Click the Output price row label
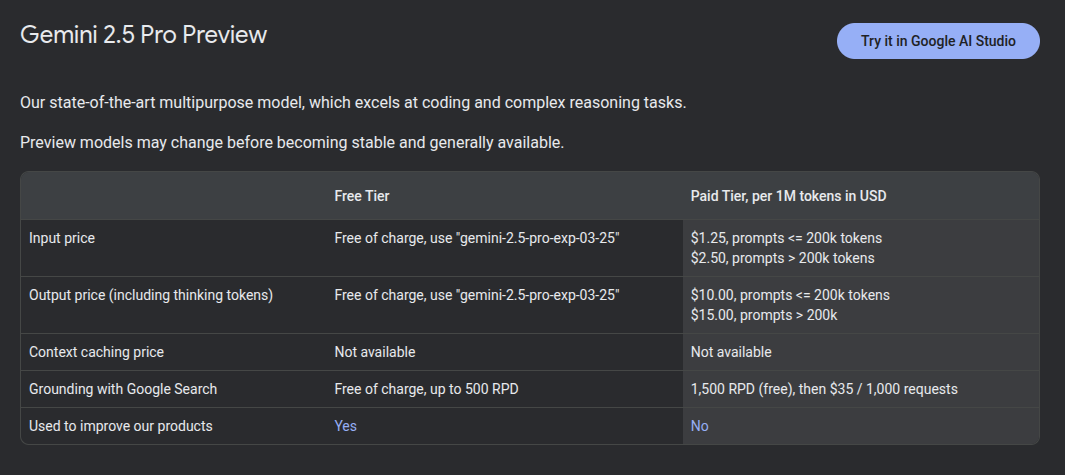Image resolution: width=1065 pixels, height=475 pixels. (151, 295)
